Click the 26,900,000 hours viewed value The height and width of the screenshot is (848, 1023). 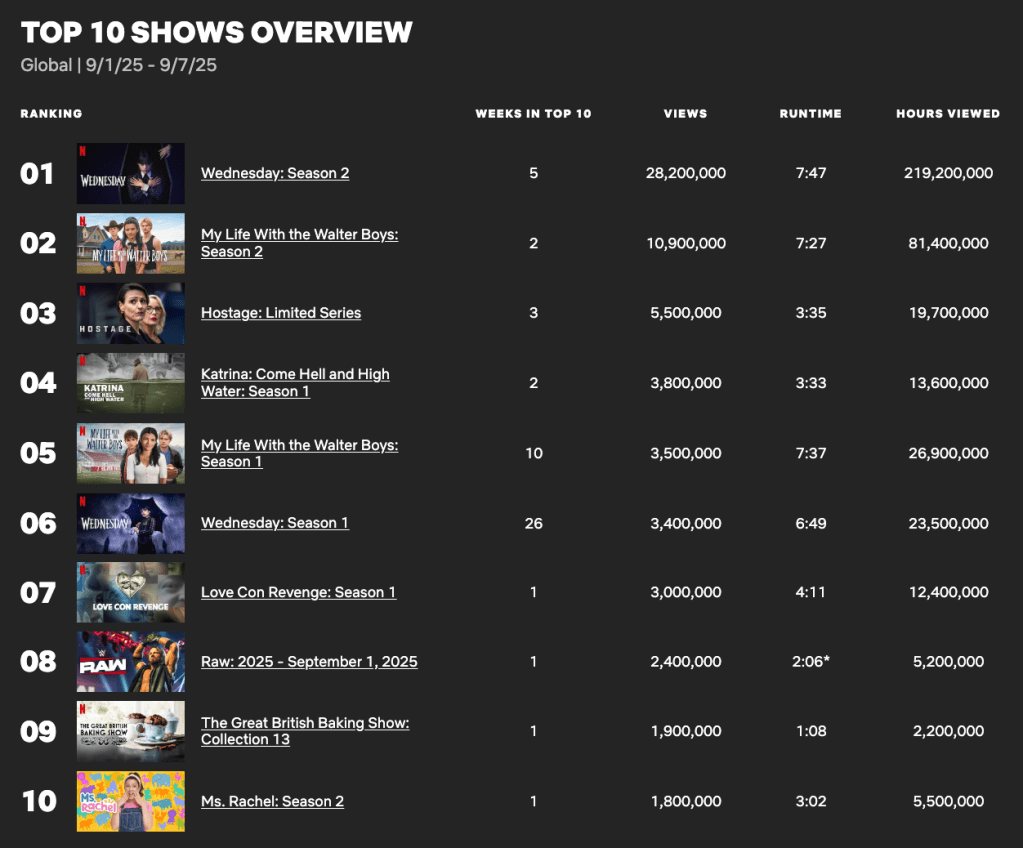[x=948, y=453]
